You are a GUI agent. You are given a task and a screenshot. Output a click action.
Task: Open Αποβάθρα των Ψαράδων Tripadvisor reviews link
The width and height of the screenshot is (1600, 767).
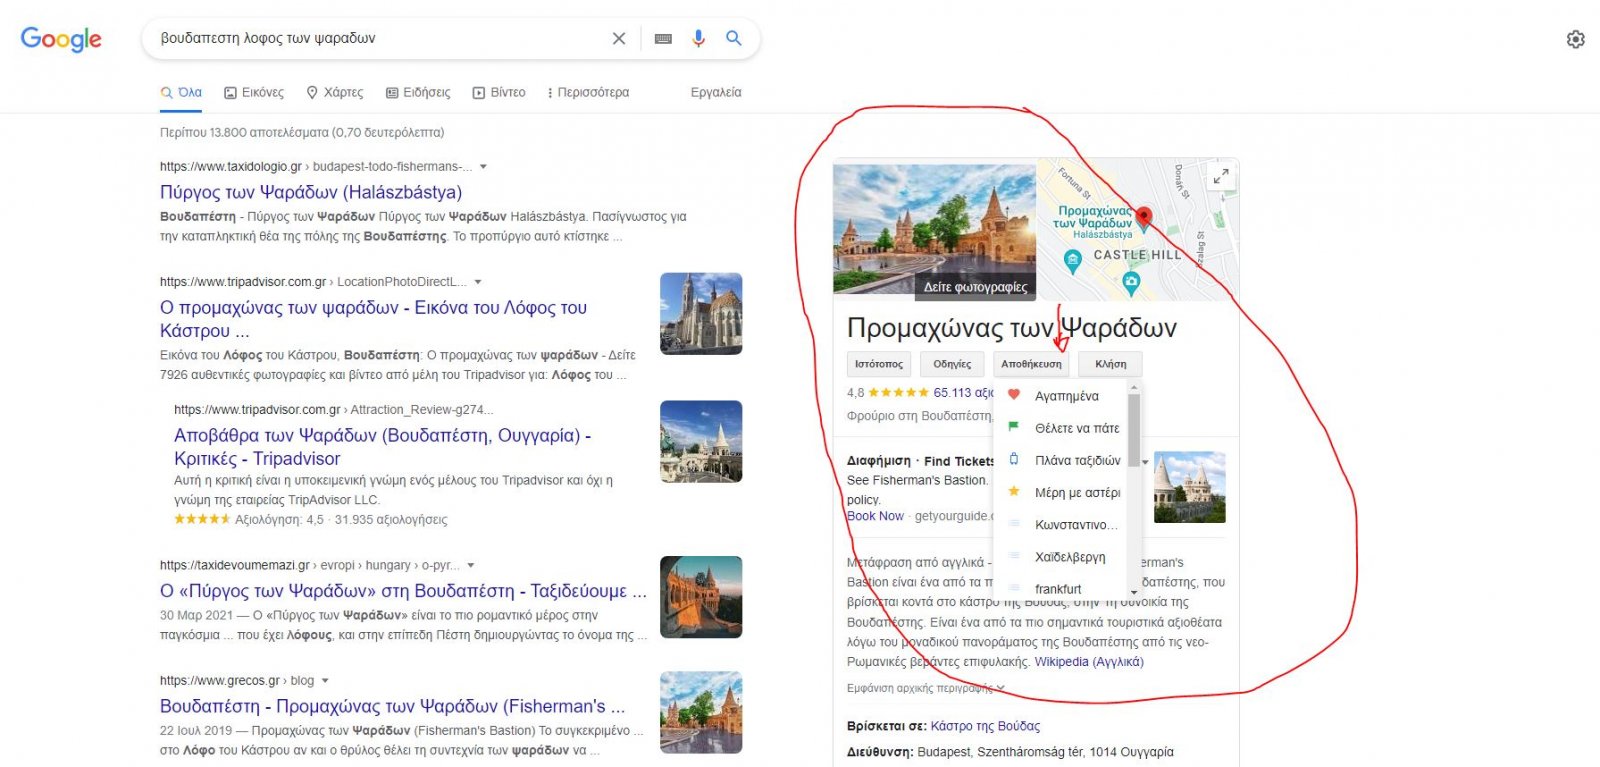point(382,447)
